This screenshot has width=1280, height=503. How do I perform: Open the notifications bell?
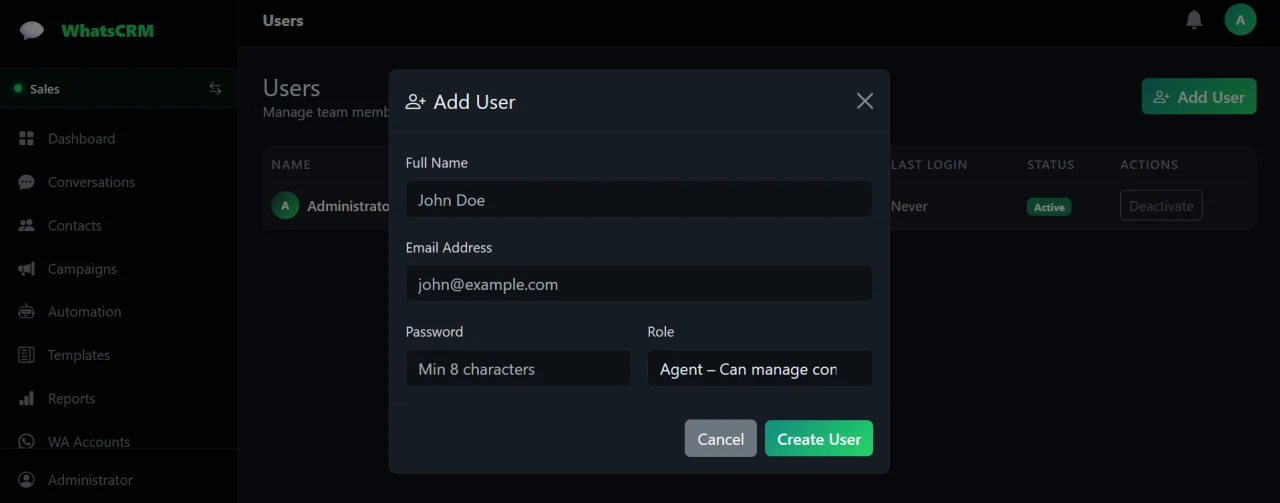(1194, 20)
